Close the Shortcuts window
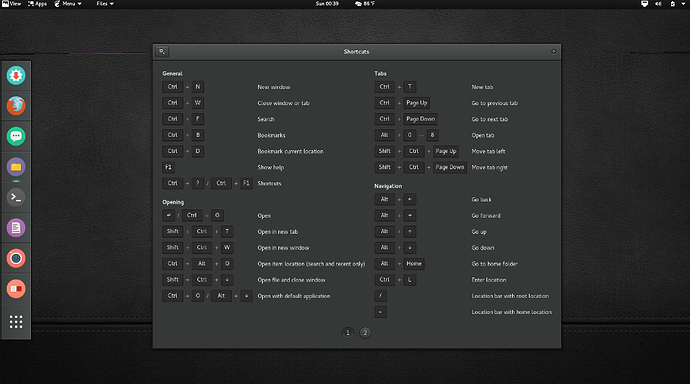Screen dimensions: 690x384 [x=554, y=51]
